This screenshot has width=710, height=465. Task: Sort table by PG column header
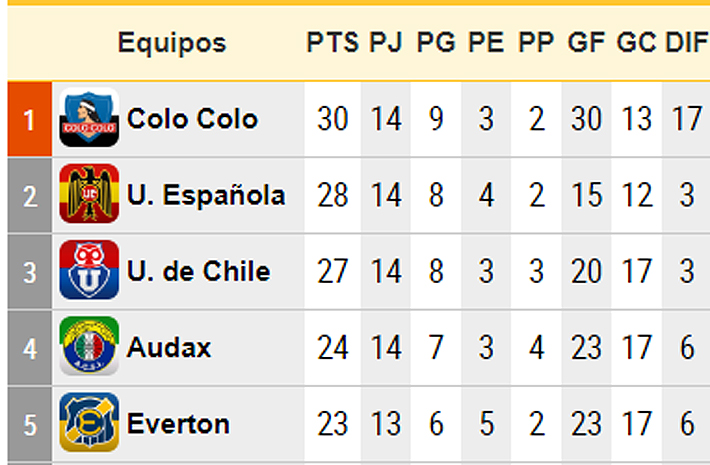tap(436, 43)
